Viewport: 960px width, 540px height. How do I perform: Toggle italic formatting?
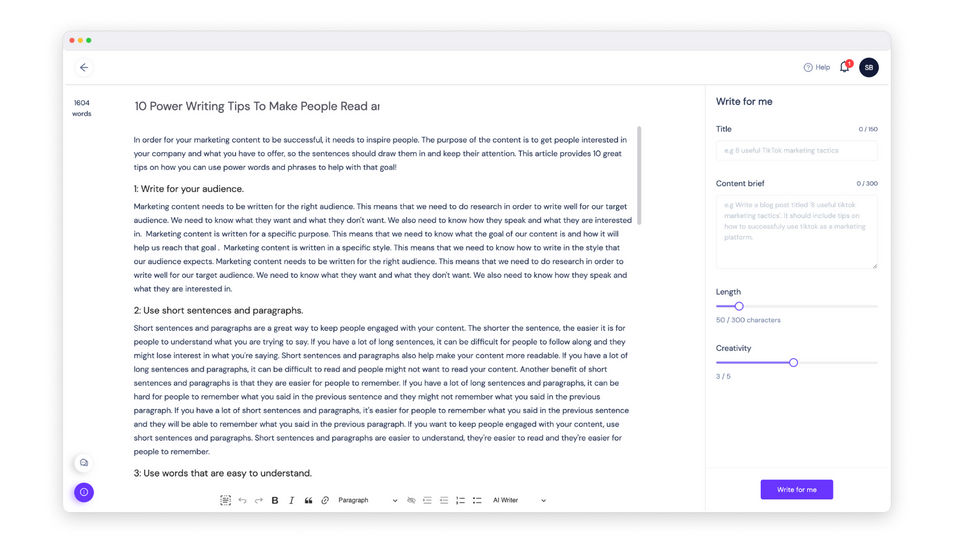click(291, 500)
